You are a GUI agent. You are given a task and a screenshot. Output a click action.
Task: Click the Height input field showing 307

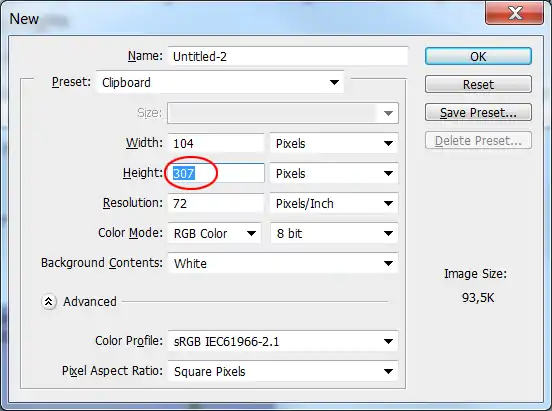click(216, 173)
